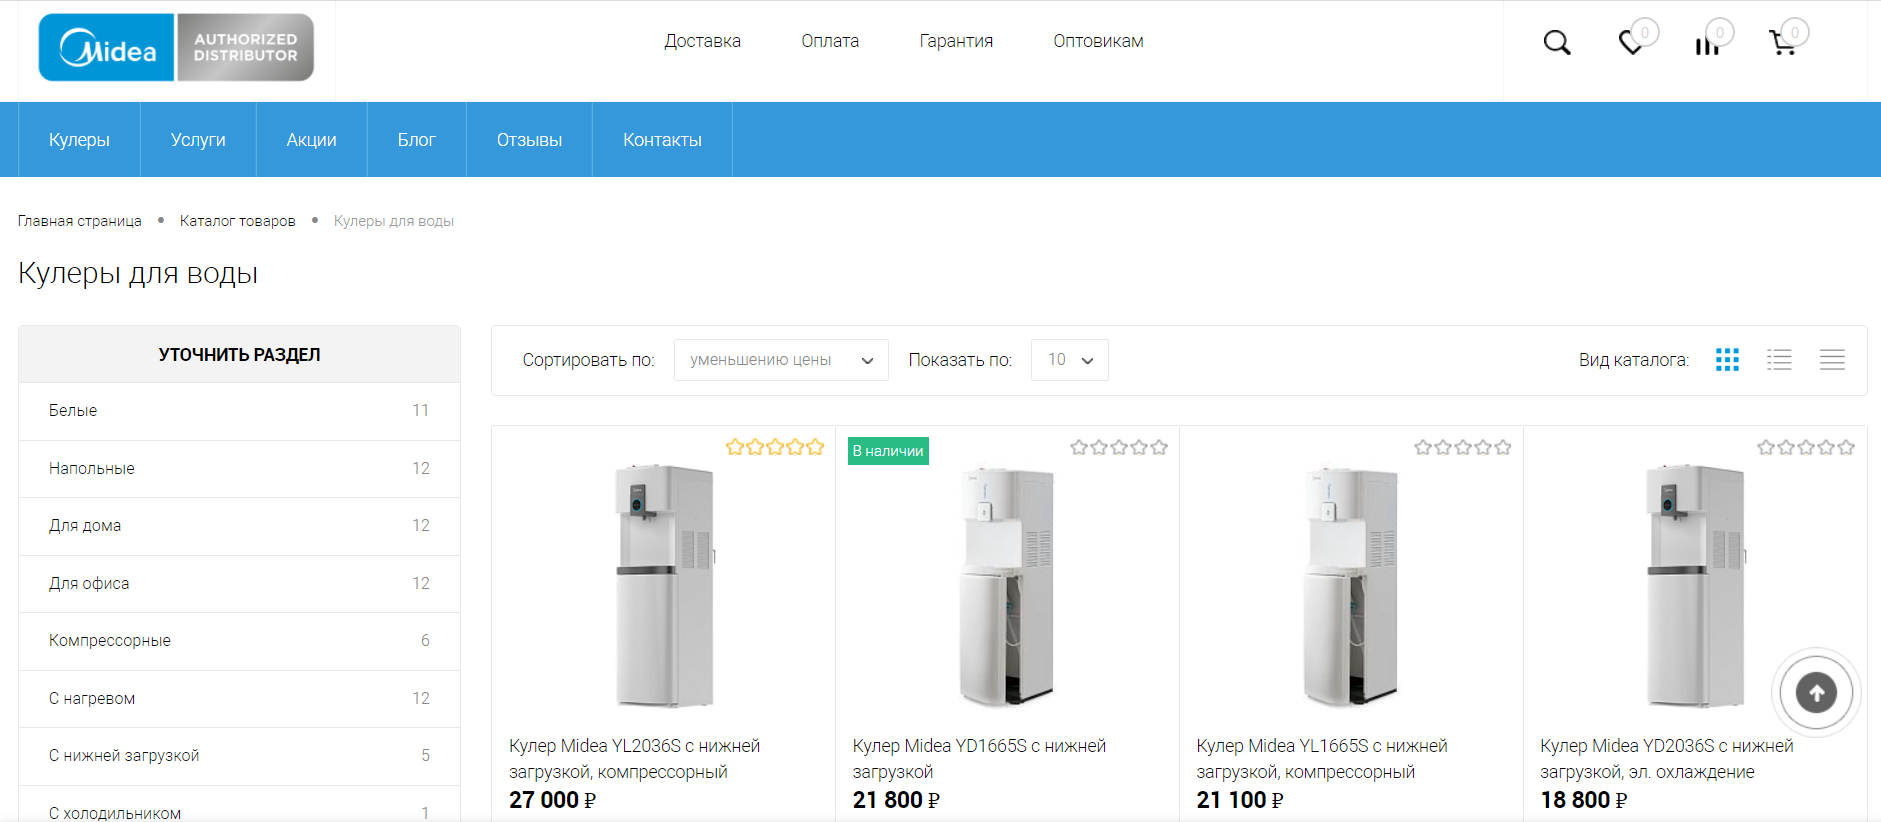Expand the 'Показать по' 10 items dropdown
The image size is (1881, 822).
pyautogui.click(x=1069, y=360)
